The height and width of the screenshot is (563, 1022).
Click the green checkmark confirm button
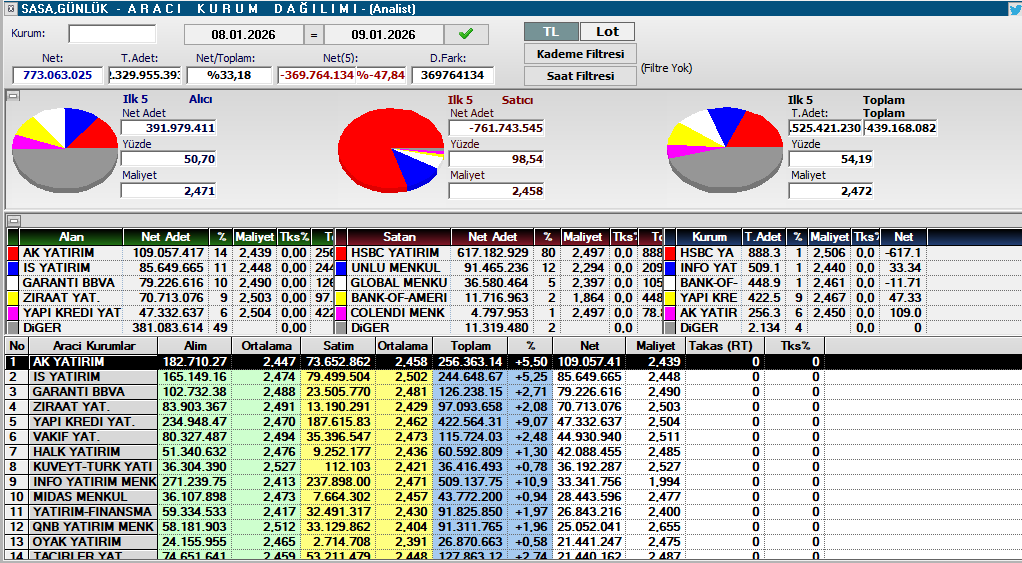[x=466, y=34]
